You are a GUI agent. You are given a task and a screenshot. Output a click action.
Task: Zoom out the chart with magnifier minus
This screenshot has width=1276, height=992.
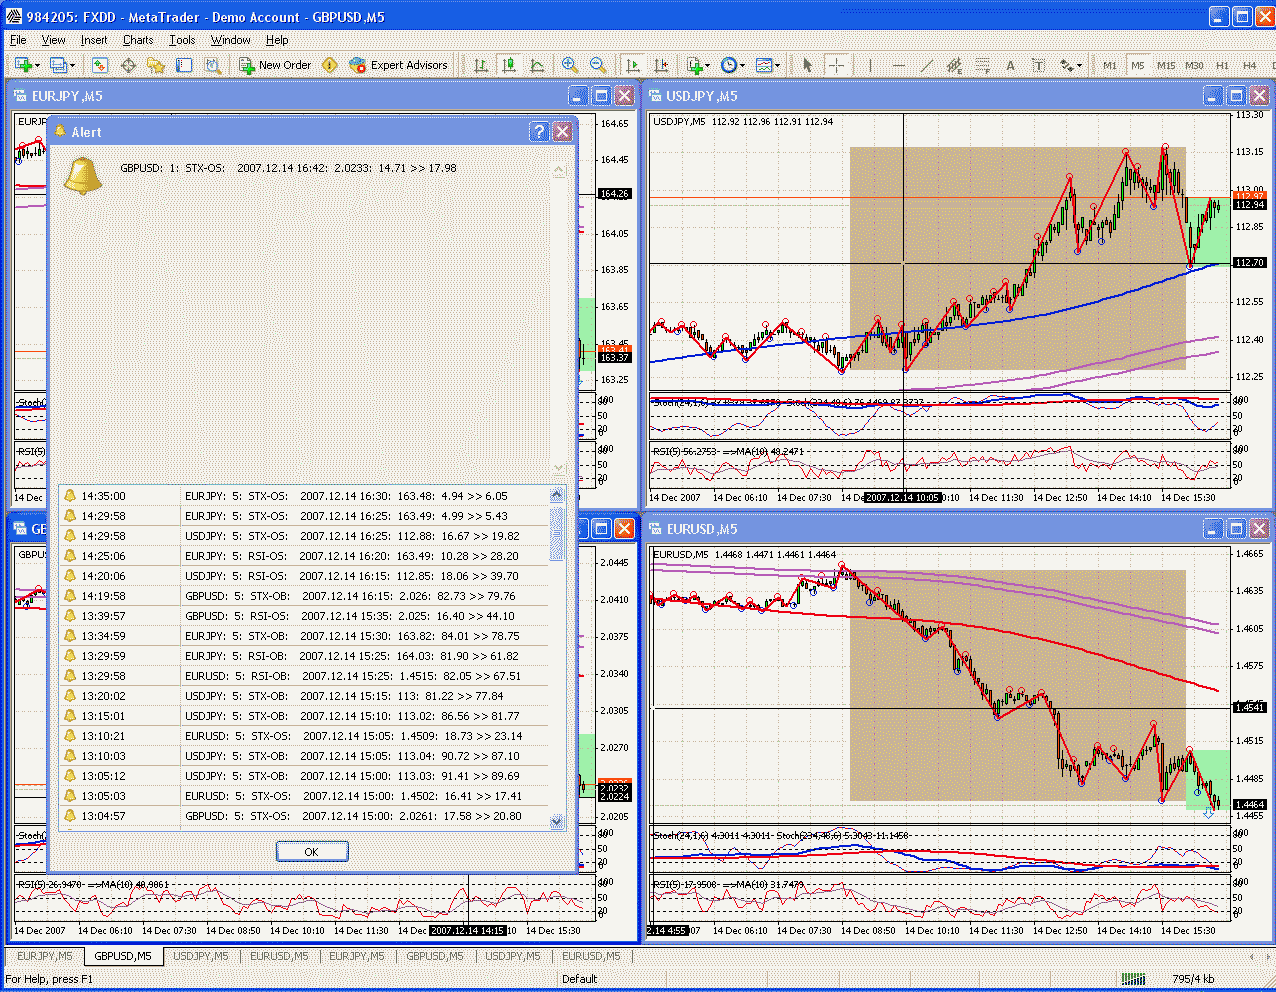click(598, 65)
